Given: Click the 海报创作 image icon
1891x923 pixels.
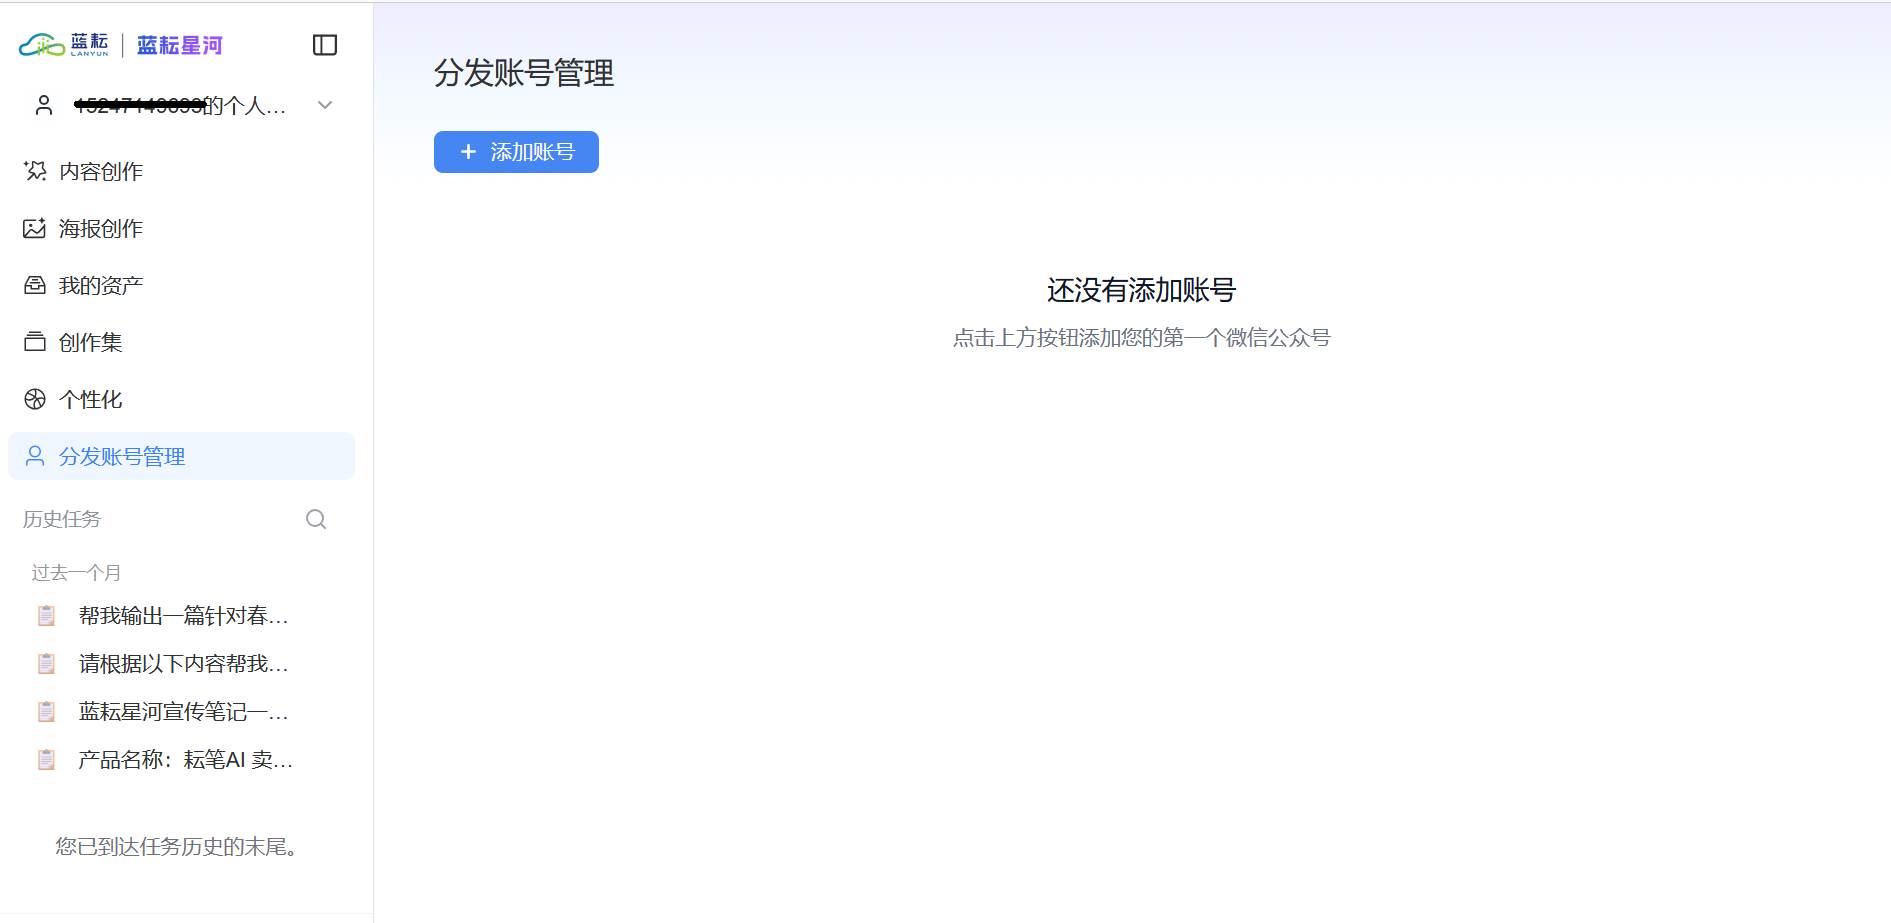Looking at the screenshot, I should click(35, 228).
